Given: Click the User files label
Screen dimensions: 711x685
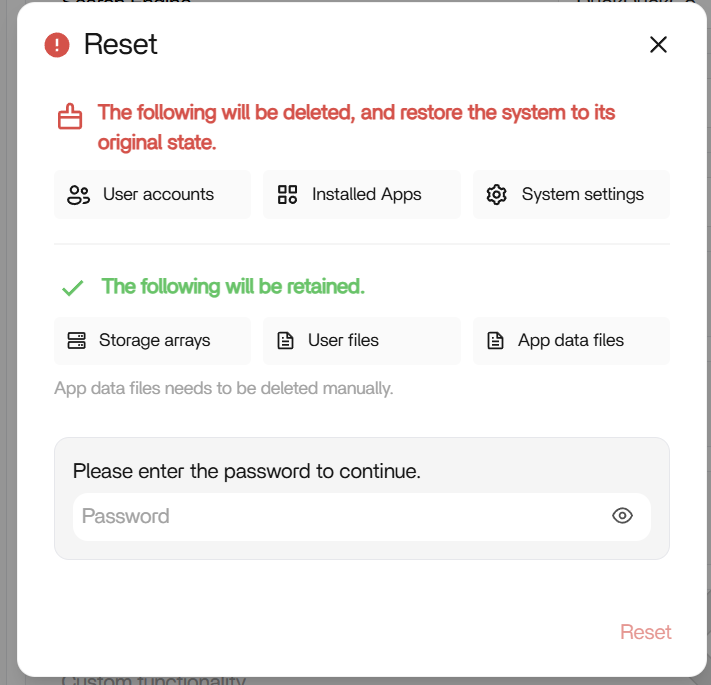Looking at the screenshot, I should coord(343,341).
